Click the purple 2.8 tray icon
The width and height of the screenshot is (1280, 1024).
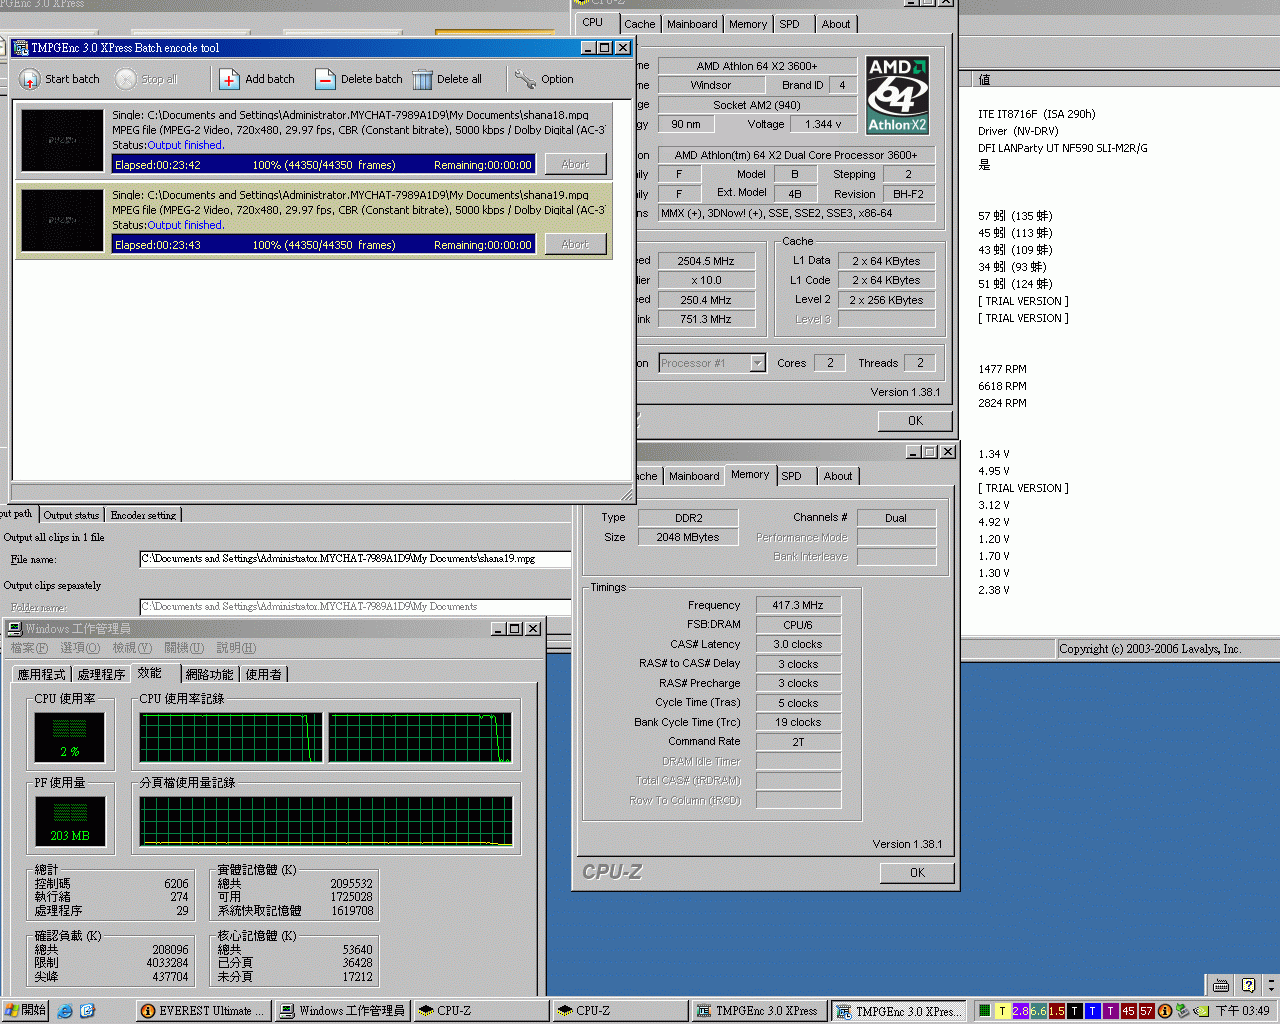pyautogui.click(x=1020, y=1011)
